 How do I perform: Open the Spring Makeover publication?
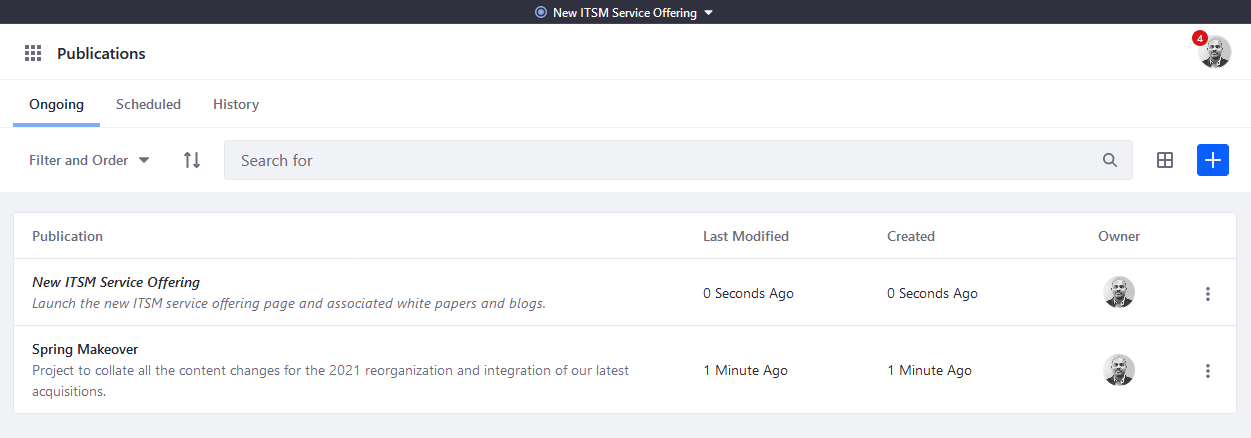click(85, 349)
